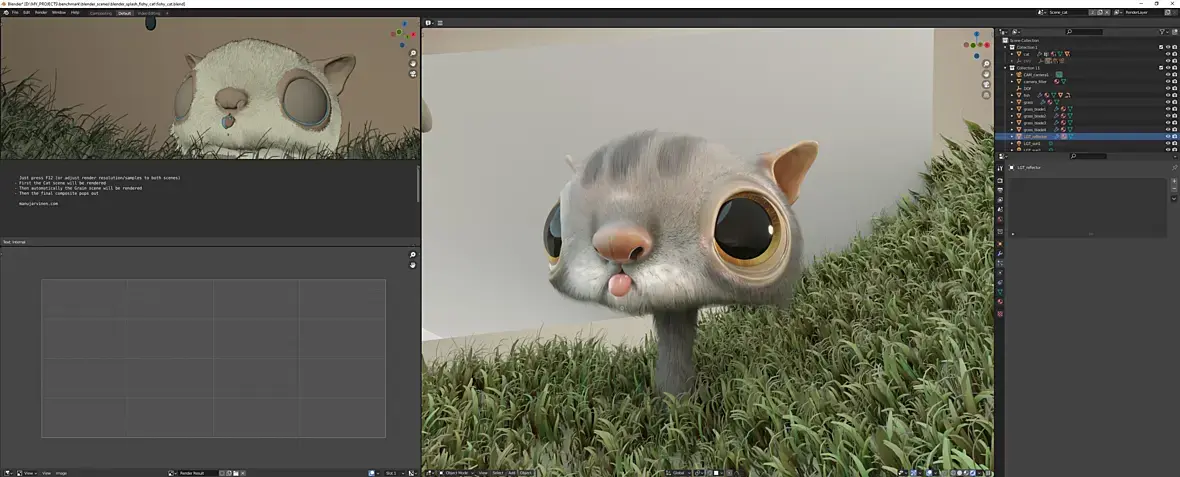
Task: Hide the fish object via eye icon
Action: 1168,95
